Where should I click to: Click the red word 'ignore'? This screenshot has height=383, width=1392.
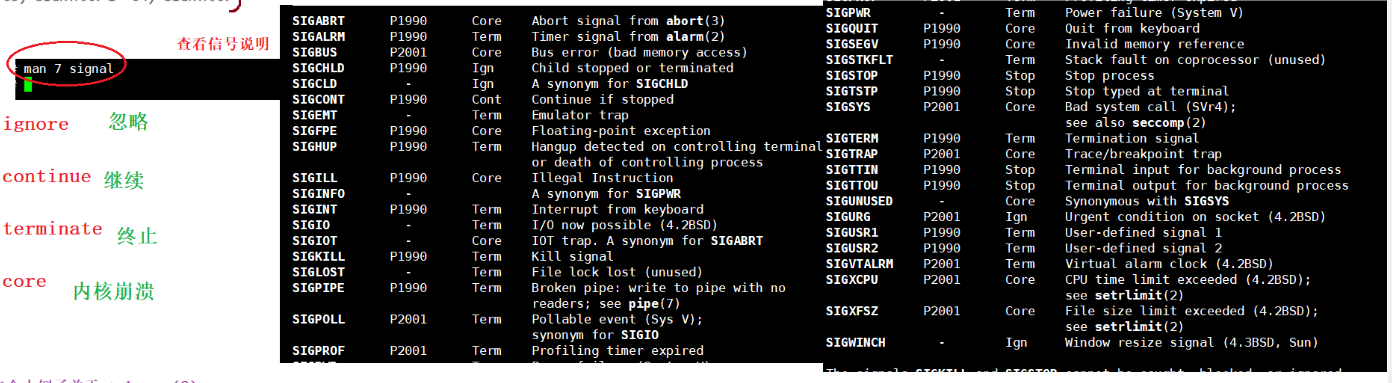click(36, 125)
